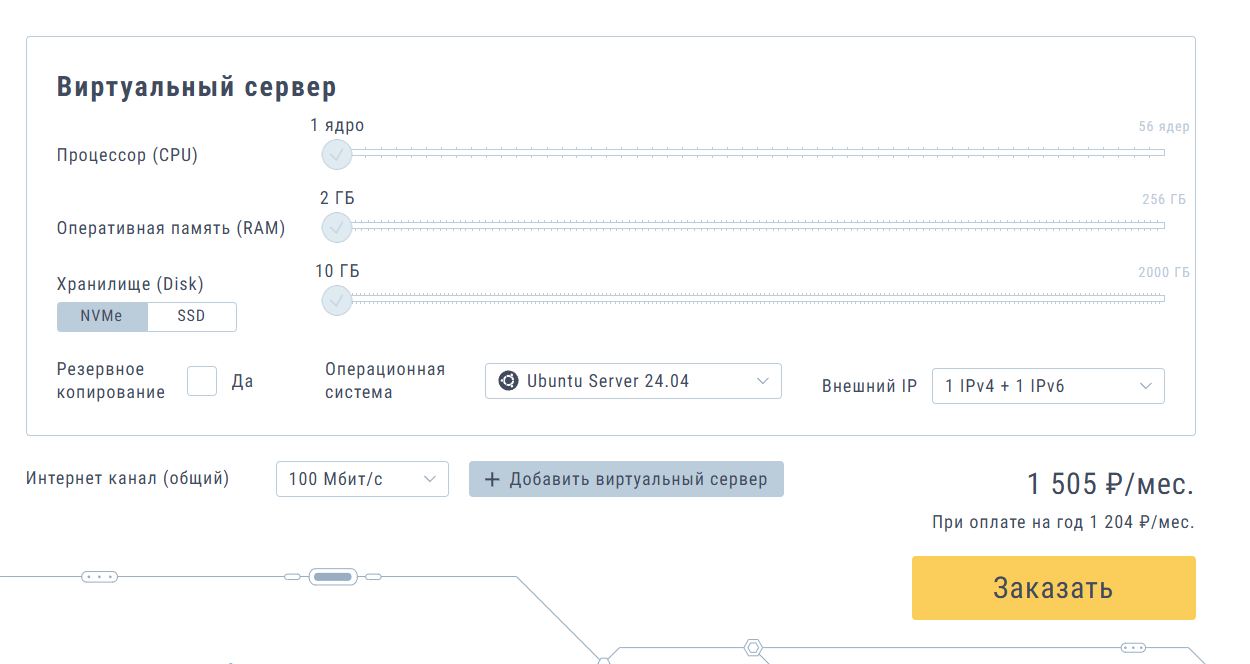The height and width of the screenshot is (664, 1250).
Task: Click the plus icon on Добавить виртуальный сервер
Action: (492, 479)
